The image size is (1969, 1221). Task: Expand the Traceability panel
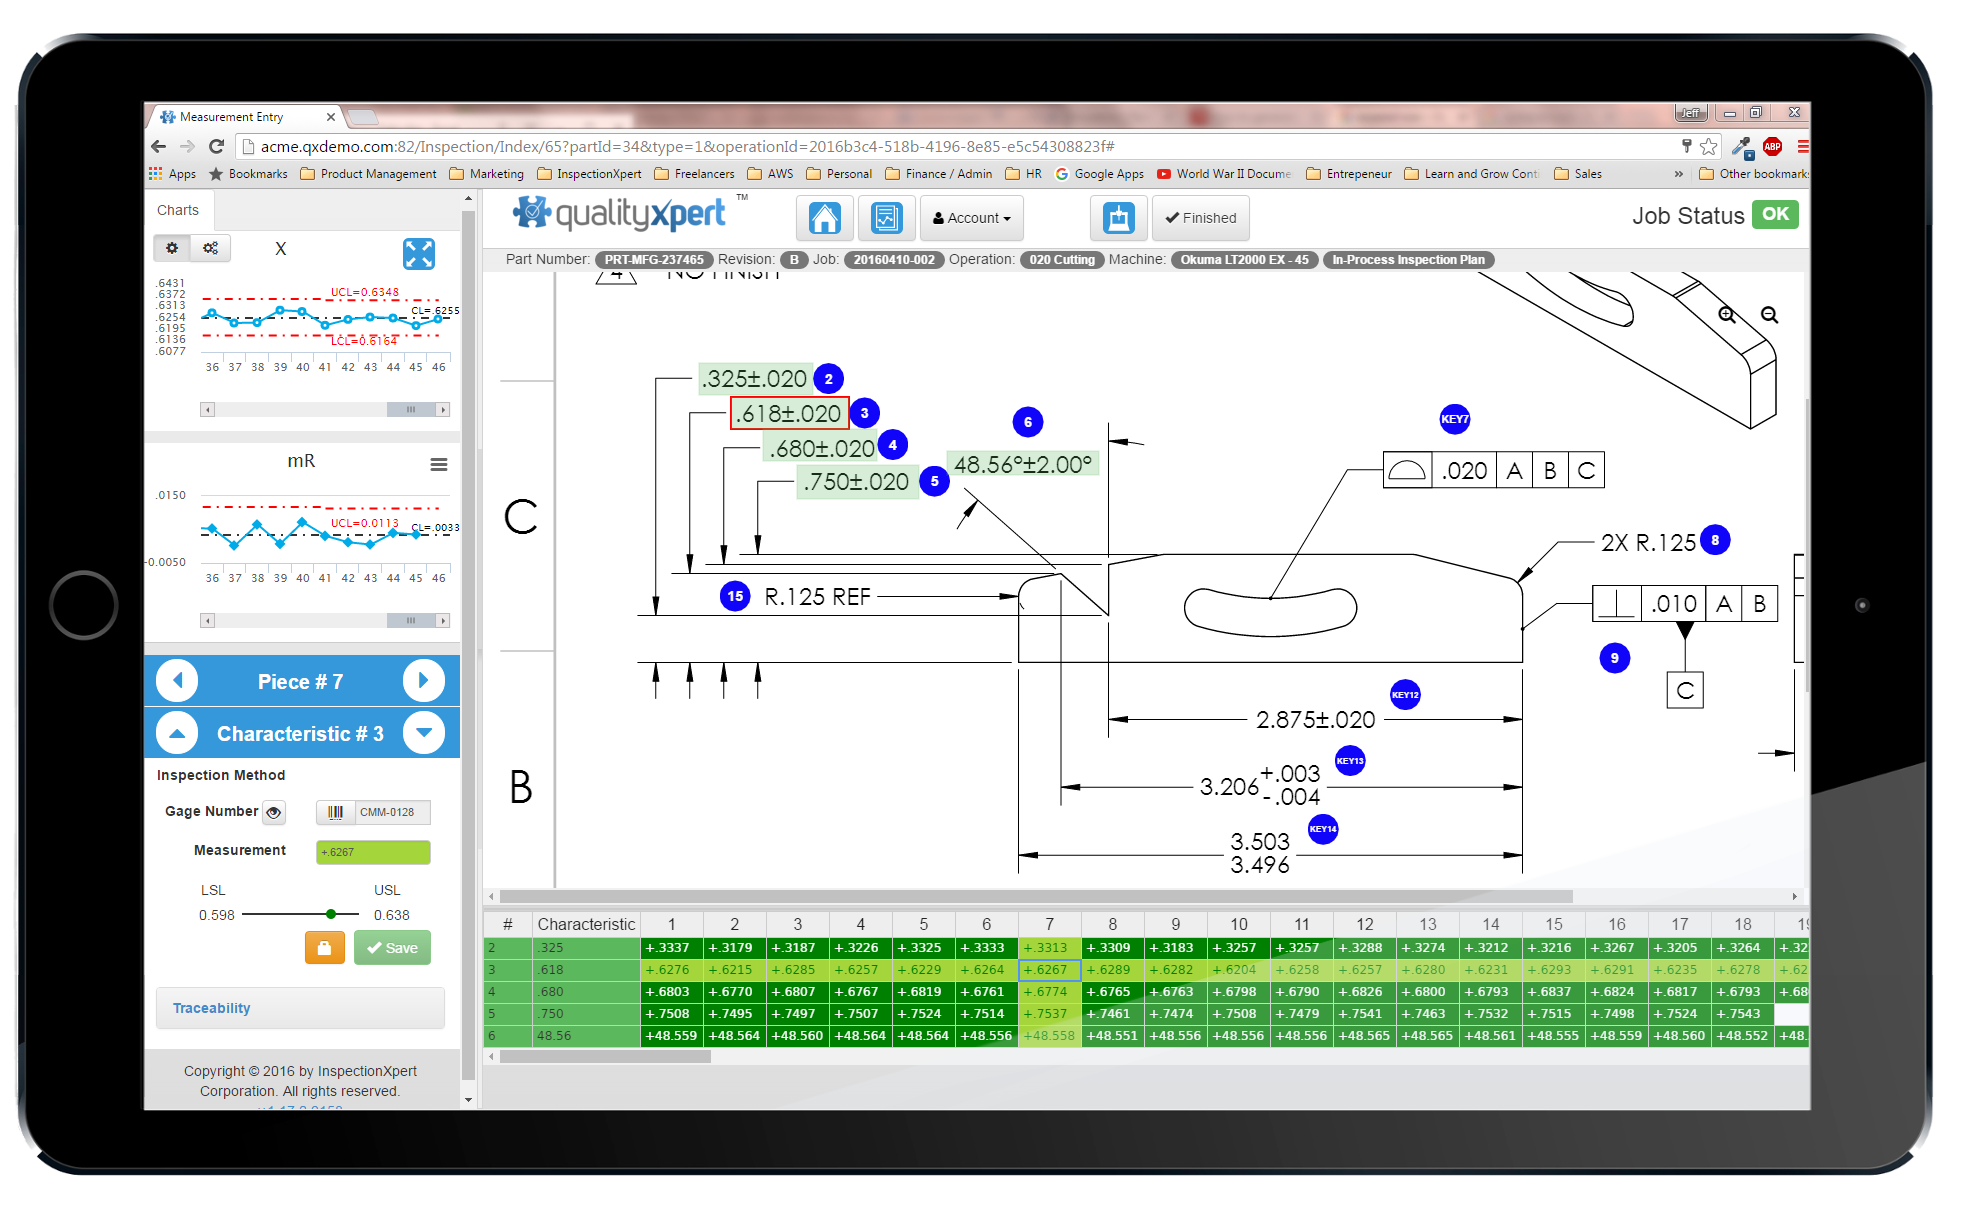pos(211,1008)
